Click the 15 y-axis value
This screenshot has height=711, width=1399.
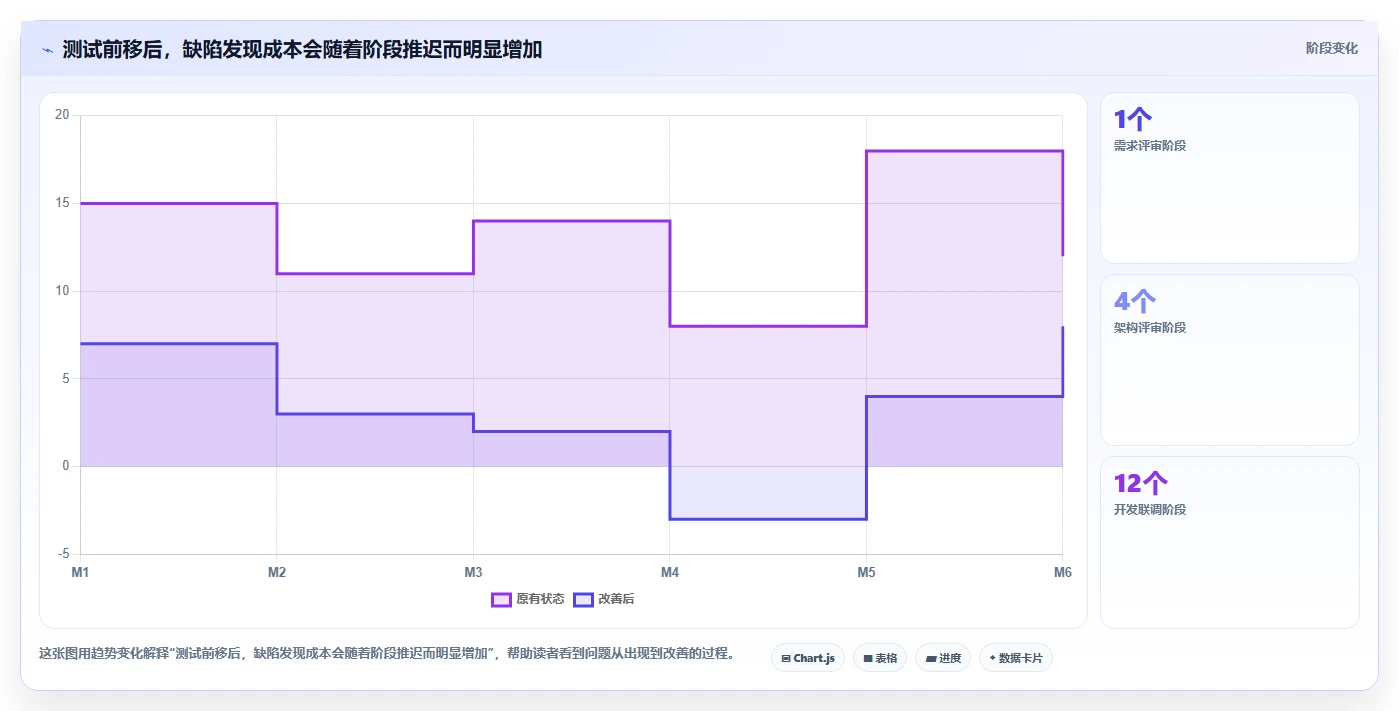click(62, 203)
